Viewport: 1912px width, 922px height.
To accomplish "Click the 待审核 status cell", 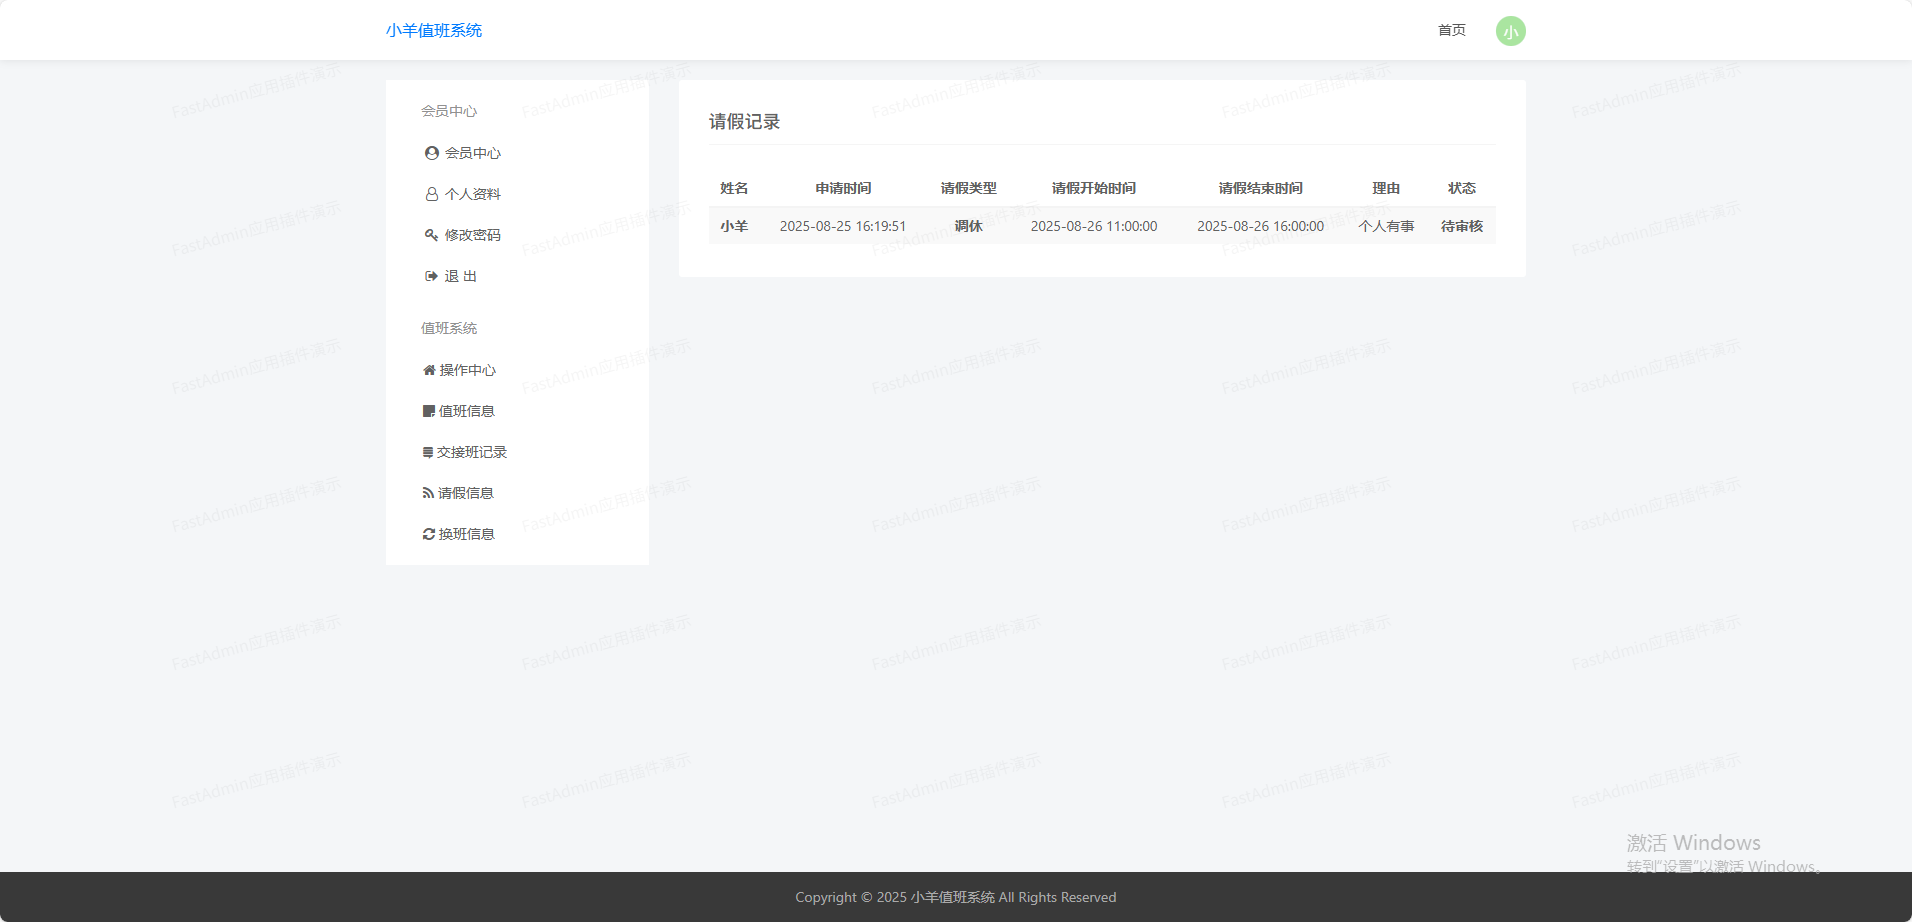I will tap(1461, 226).
